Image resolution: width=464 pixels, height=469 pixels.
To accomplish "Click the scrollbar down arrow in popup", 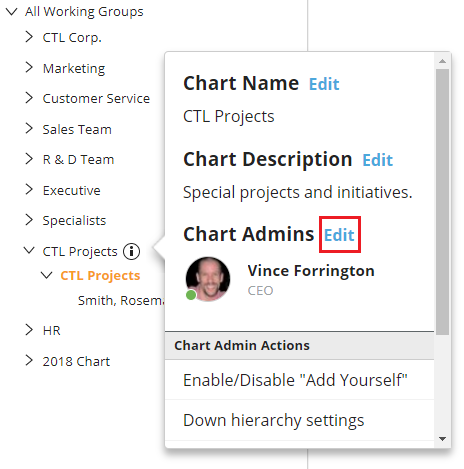I will point(442,439).
